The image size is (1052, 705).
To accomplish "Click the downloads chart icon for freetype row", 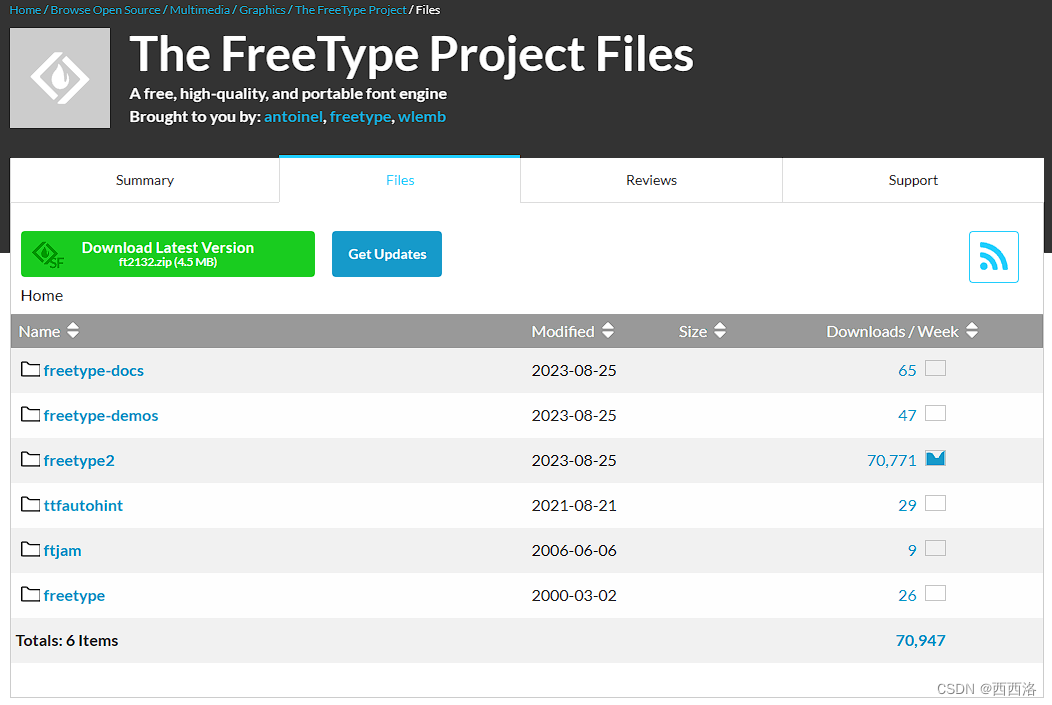I will click(x=935, y=593).
